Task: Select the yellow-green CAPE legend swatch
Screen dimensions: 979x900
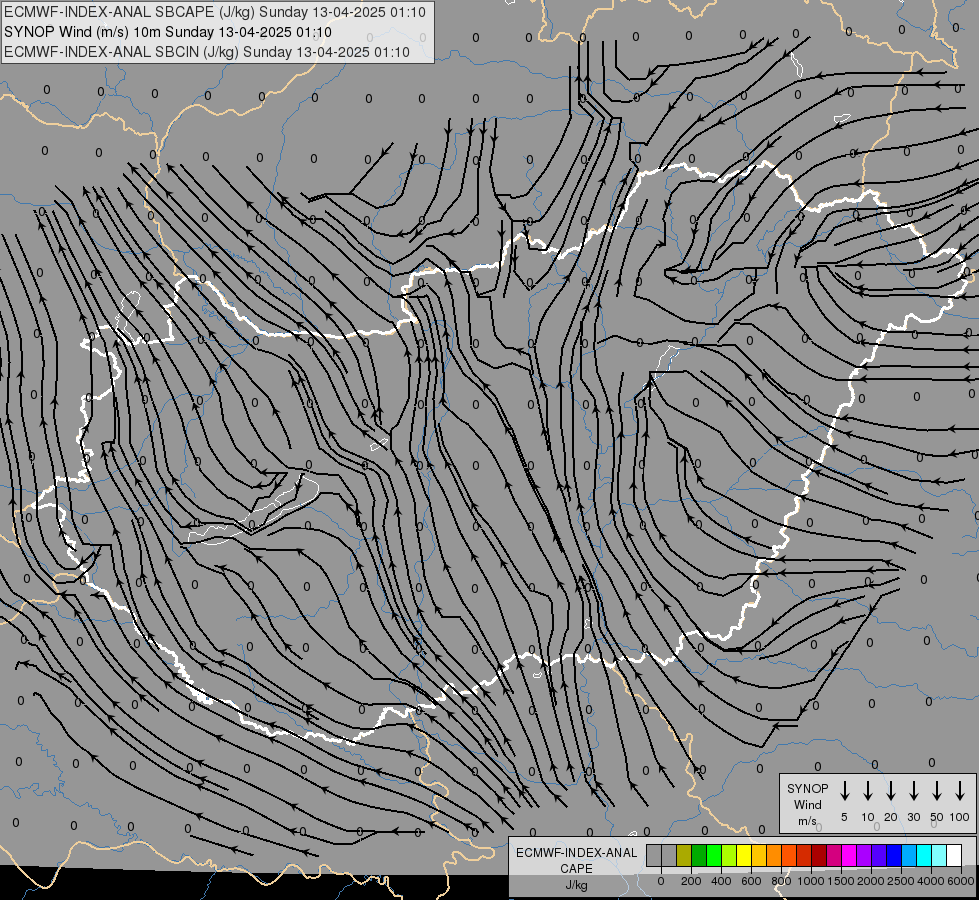Action: tap(729, 855)
